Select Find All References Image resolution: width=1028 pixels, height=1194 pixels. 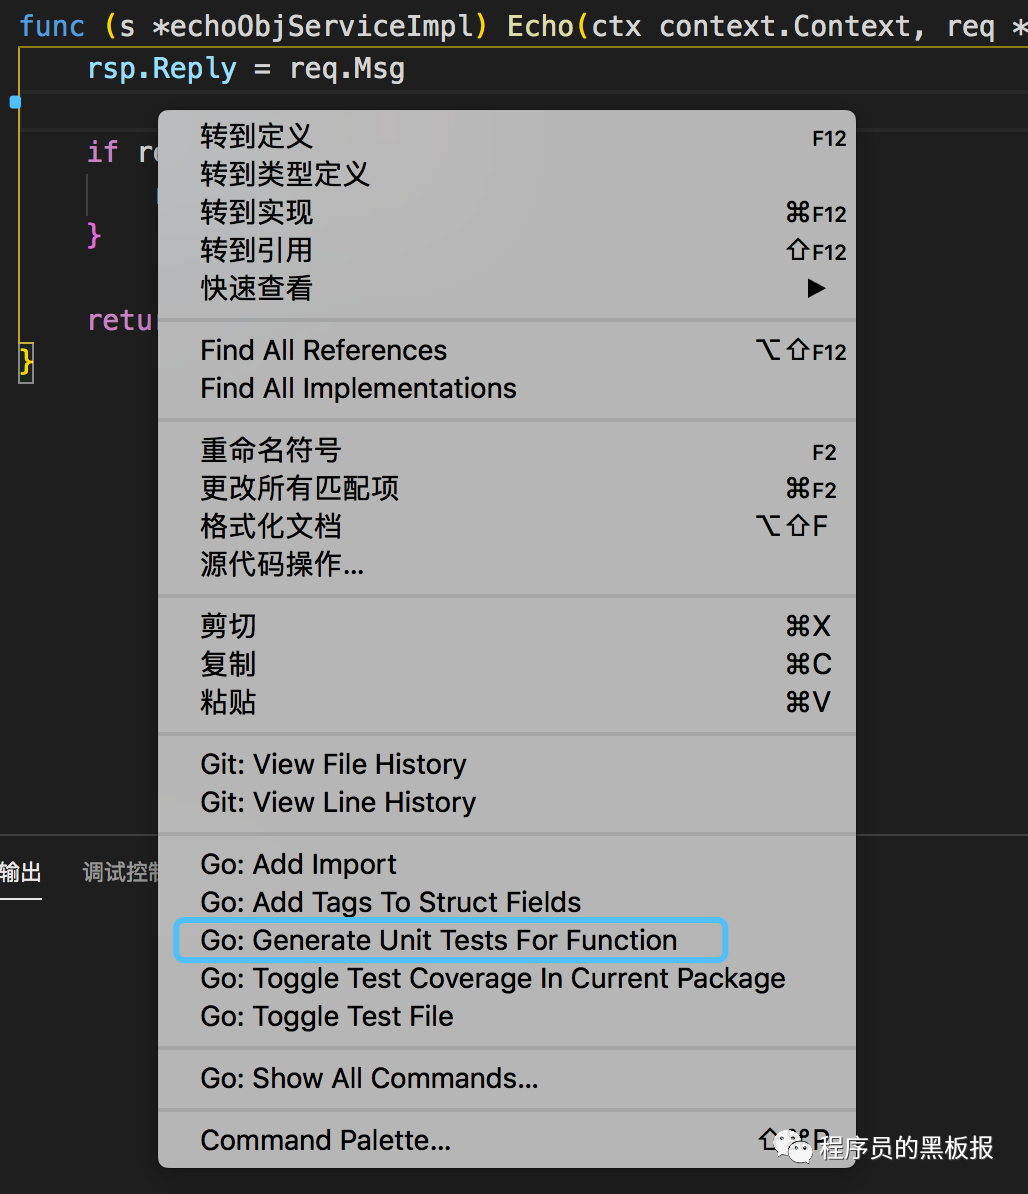point(323,350)
